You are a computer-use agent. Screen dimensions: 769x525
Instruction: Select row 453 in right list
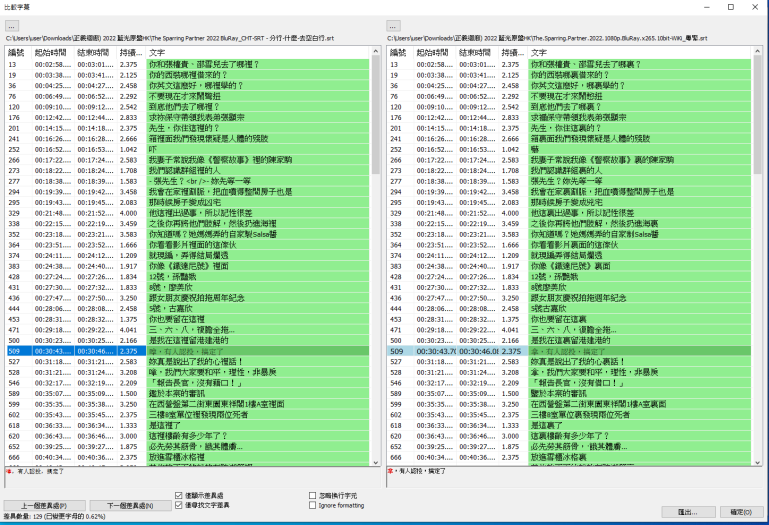pos(570,319)
